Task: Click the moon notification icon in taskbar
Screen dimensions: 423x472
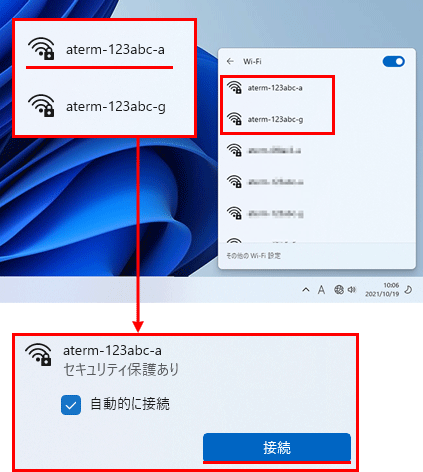Action: 408,290
